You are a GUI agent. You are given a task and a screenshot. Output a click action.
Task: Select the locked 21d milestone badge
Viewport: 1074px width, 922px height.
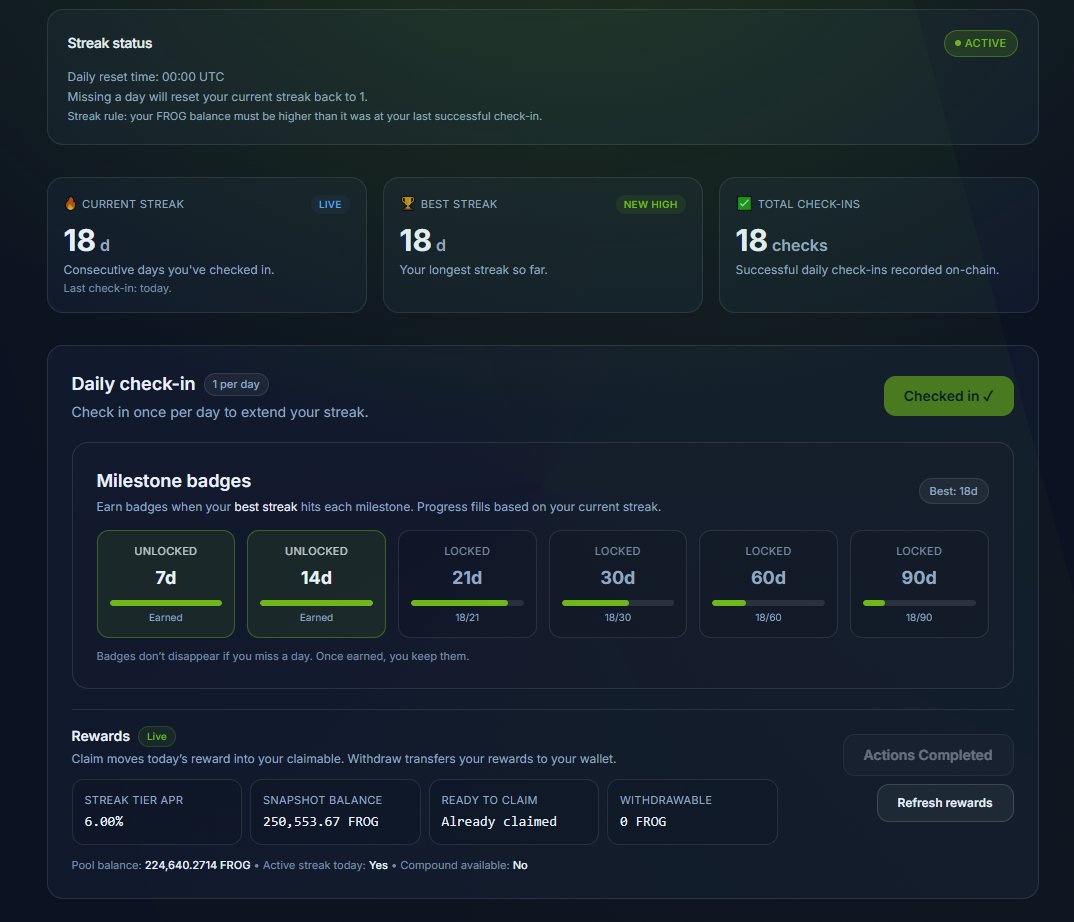467,584
